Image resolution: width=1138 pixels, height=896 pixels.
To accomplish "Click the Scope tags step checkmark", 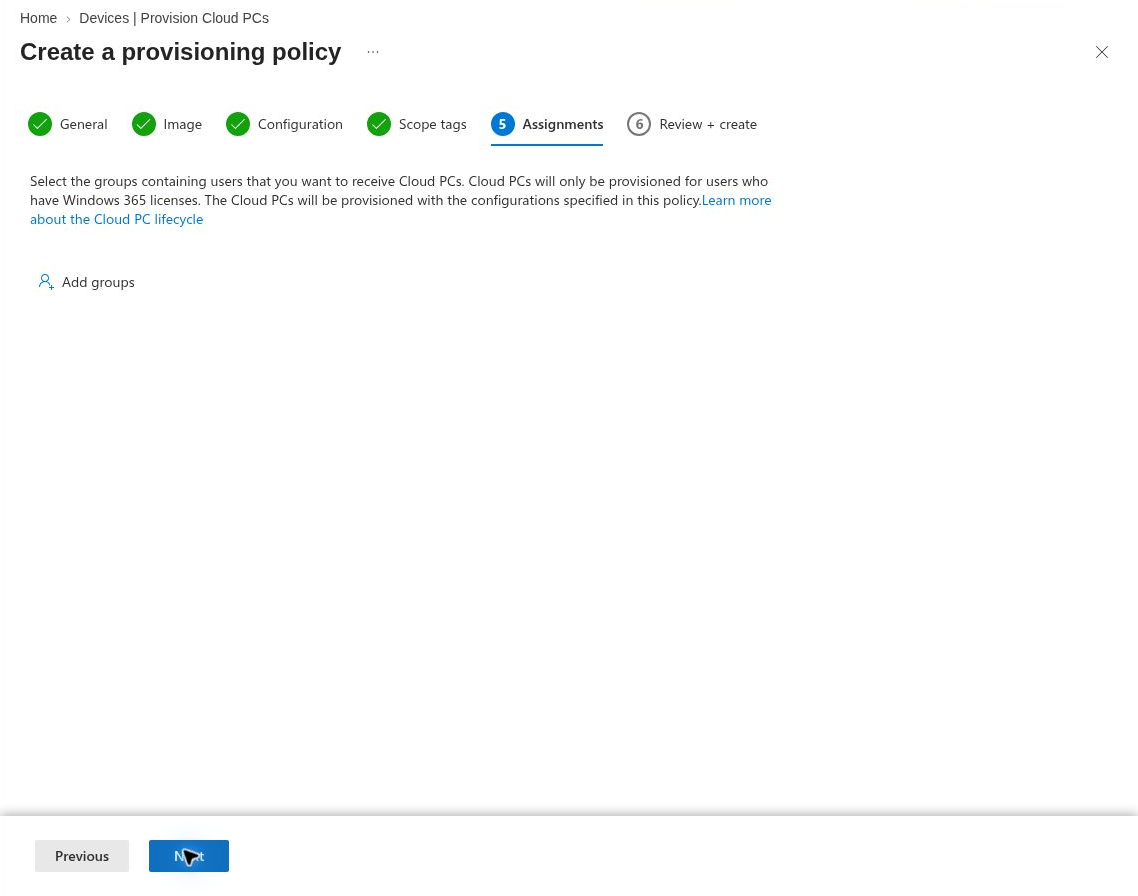I will pyautogui.click(x=379, y=124).
